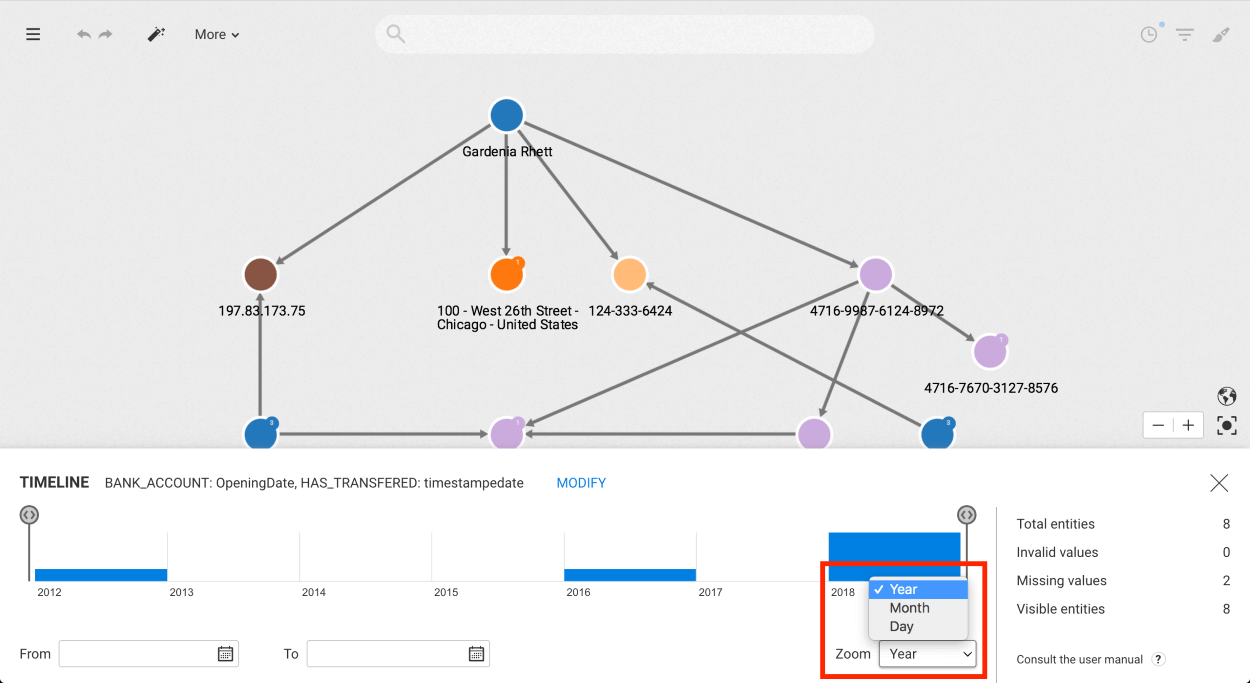The image size is (1250, 683).
Task: Open the magic wand tool
Action: click(156, 34)
